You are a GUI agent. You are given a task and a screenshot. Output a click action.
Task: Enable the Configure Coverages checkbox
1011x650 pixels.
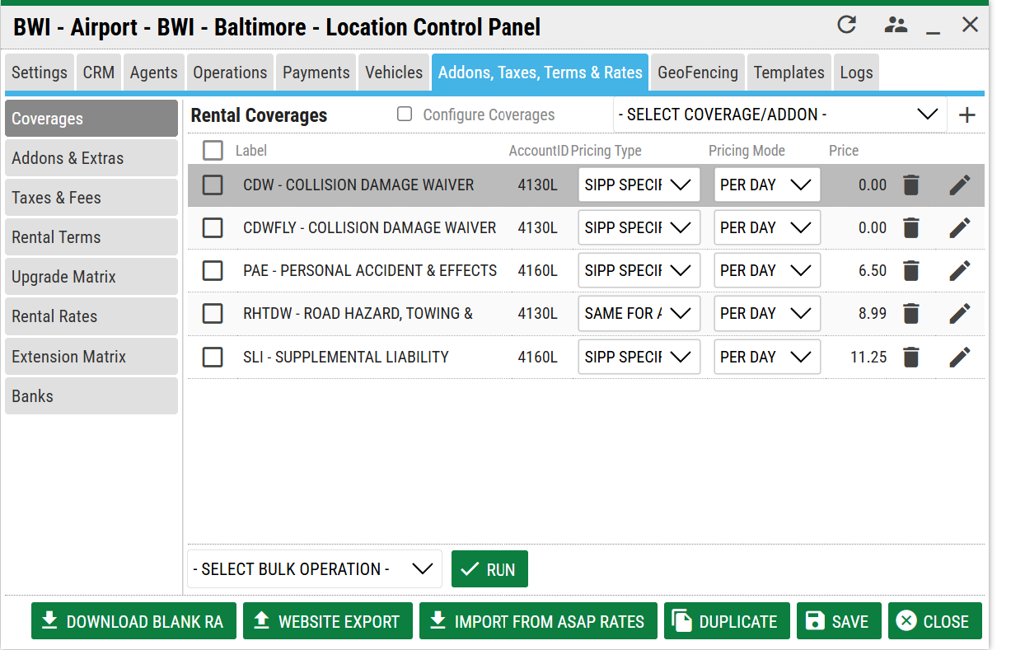click(405, 114)
